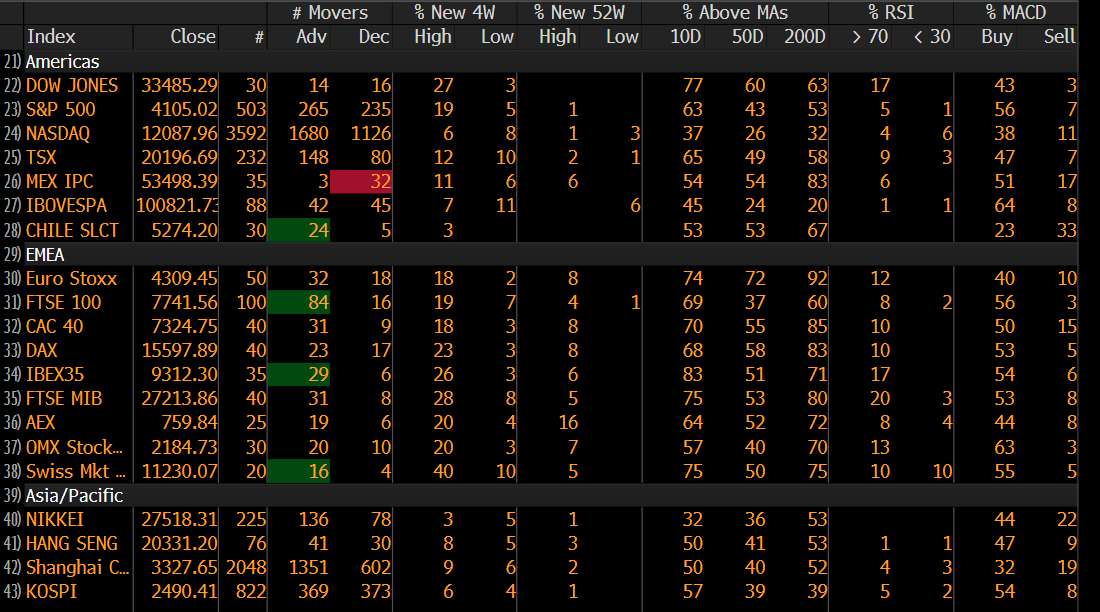This screenshot has height=612, width=1100.
Task: Select the IBEX35 index
Action: pyautogui.click(x=55, y=374)
